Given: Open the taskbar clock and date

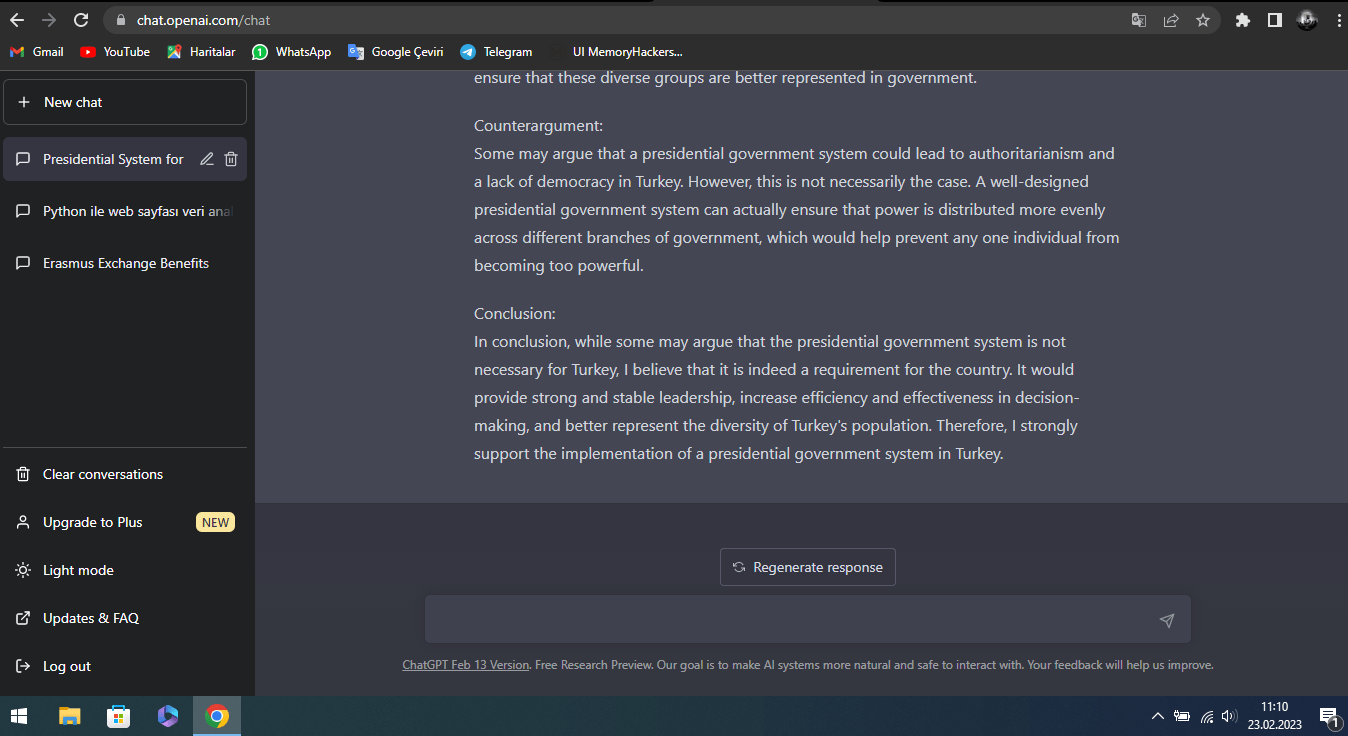Looking at the screenshot, I should pyautogui.click(x=1275, y=716).
